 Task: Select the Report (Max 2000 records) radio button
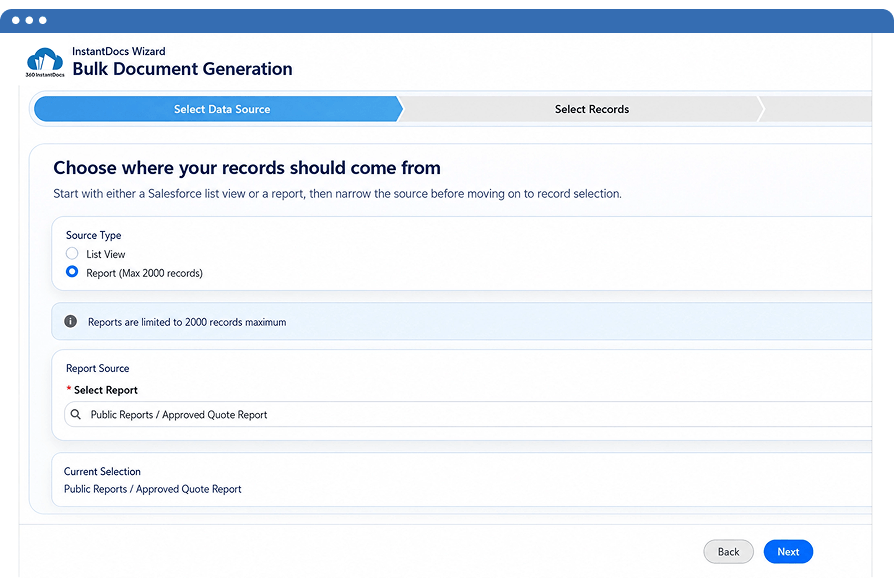72,272
